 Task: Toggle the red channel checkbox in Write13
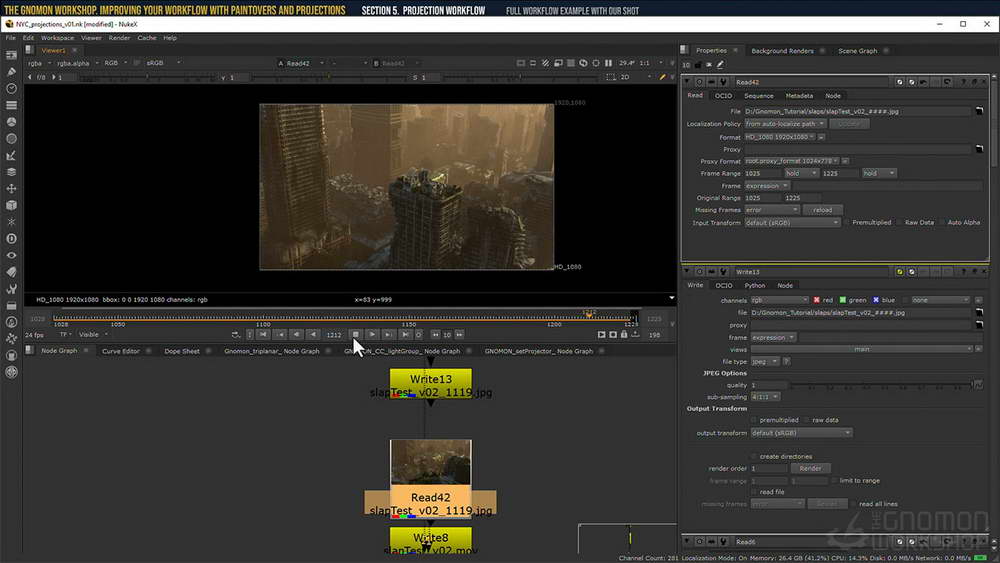816,300
